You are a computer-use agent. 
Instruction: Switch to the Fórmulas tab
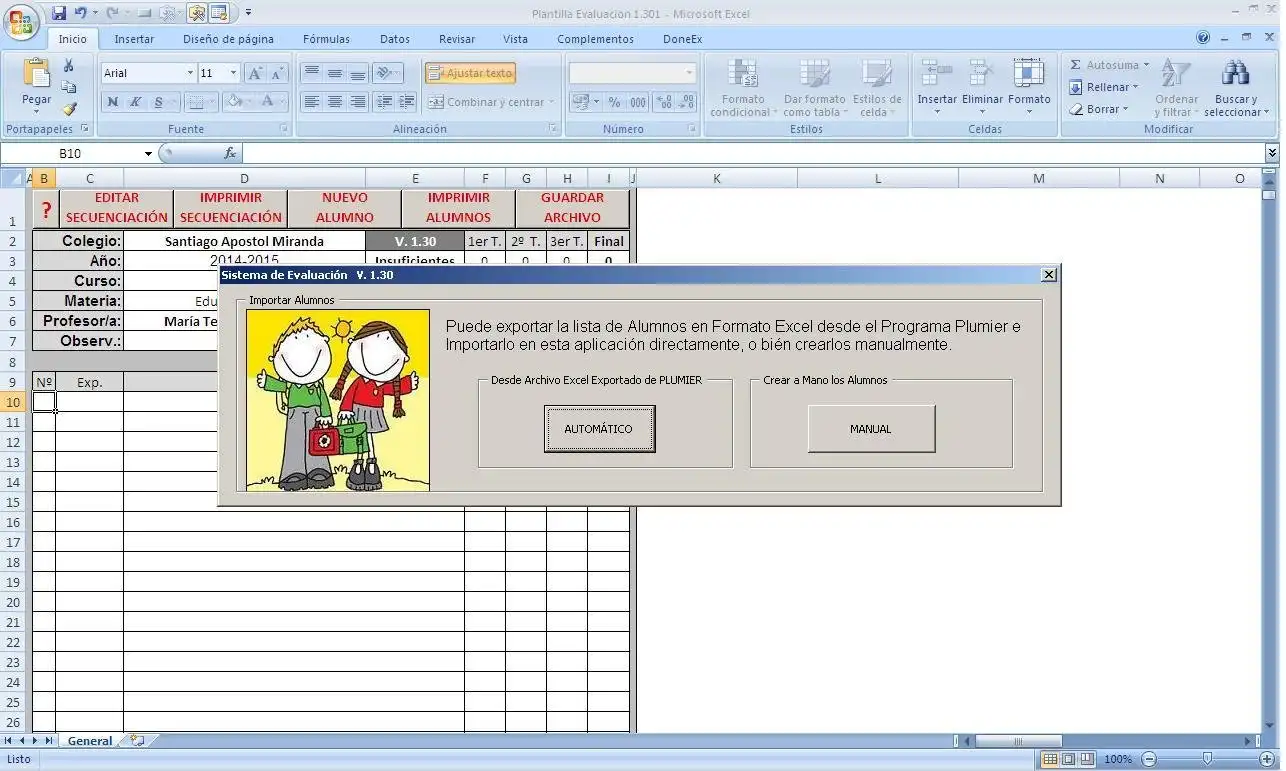326,39
